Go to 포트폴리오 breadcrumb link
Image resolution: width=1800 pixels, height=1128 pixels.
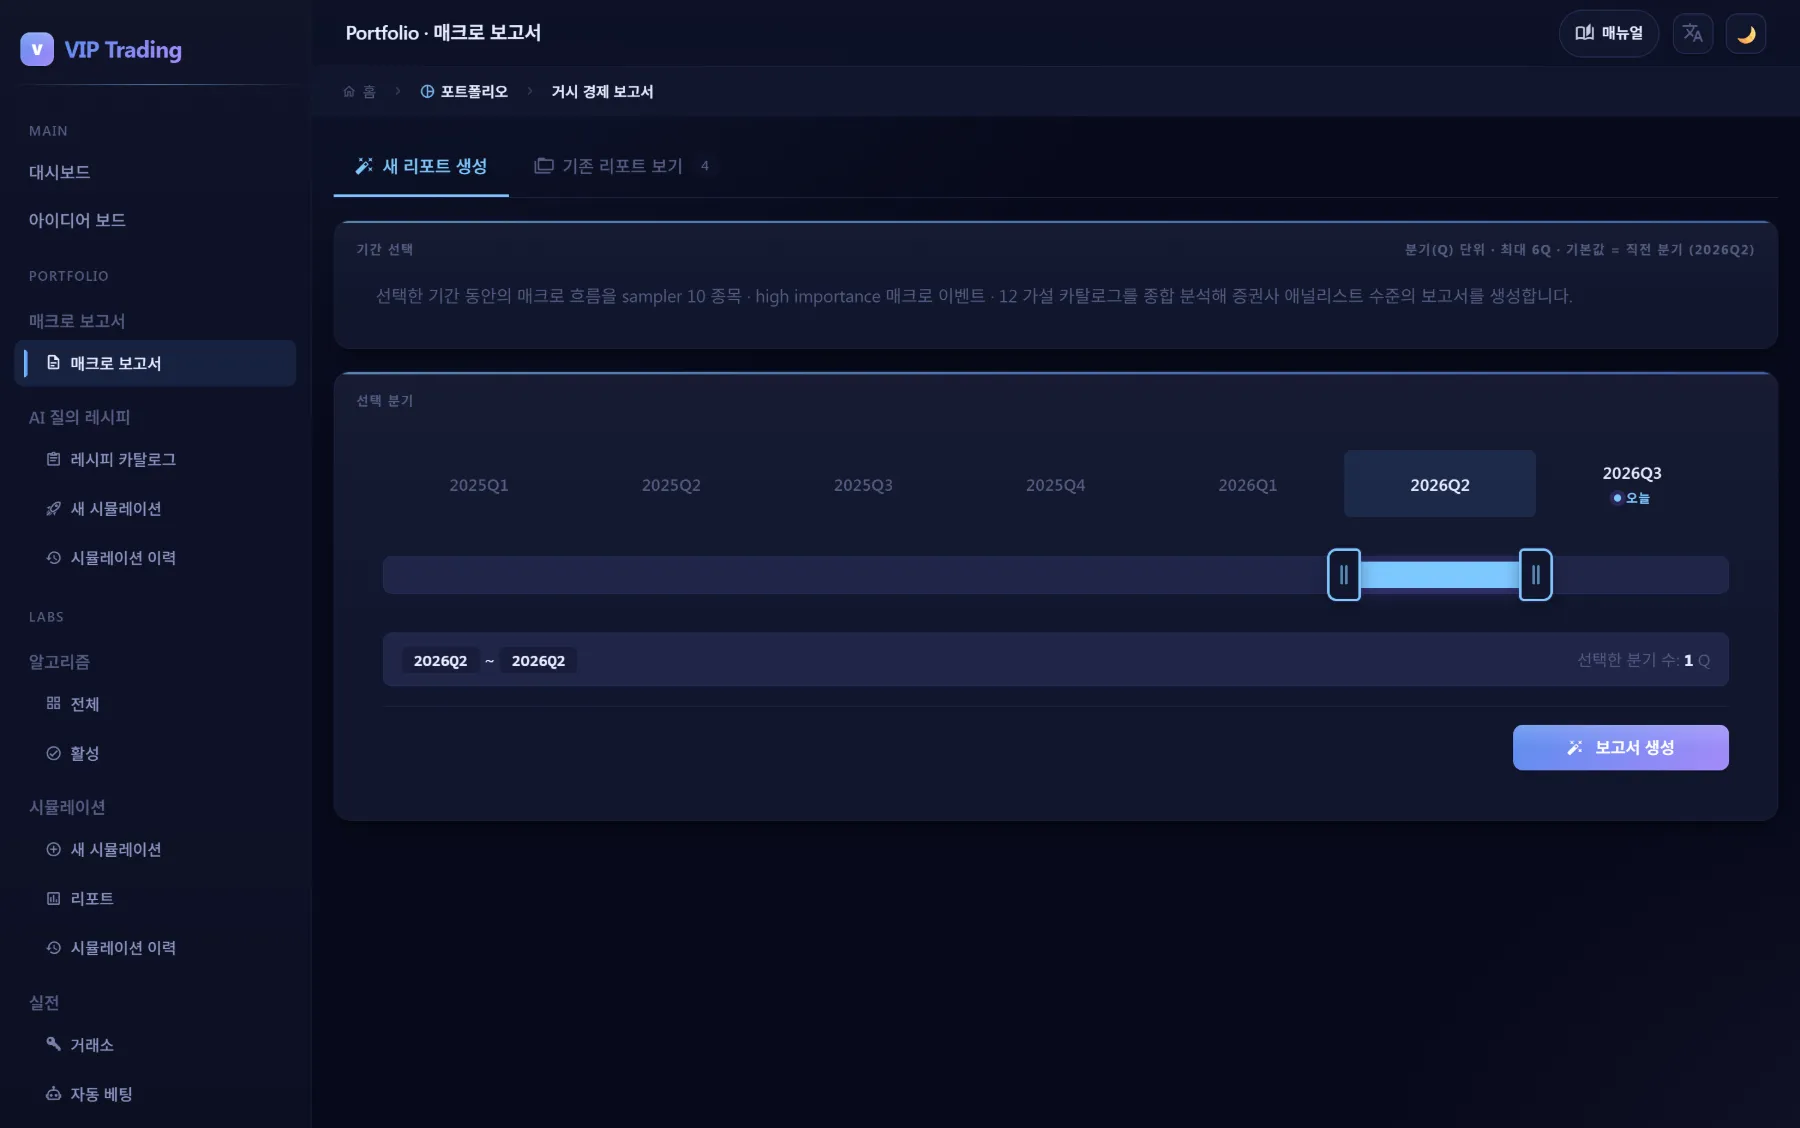[x=464, y=91]
